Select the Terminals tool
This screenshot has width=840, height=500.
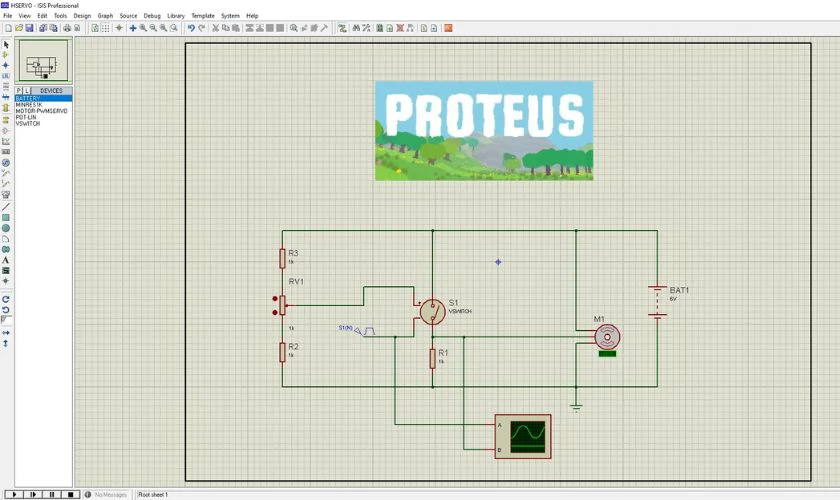coord(6,120)
